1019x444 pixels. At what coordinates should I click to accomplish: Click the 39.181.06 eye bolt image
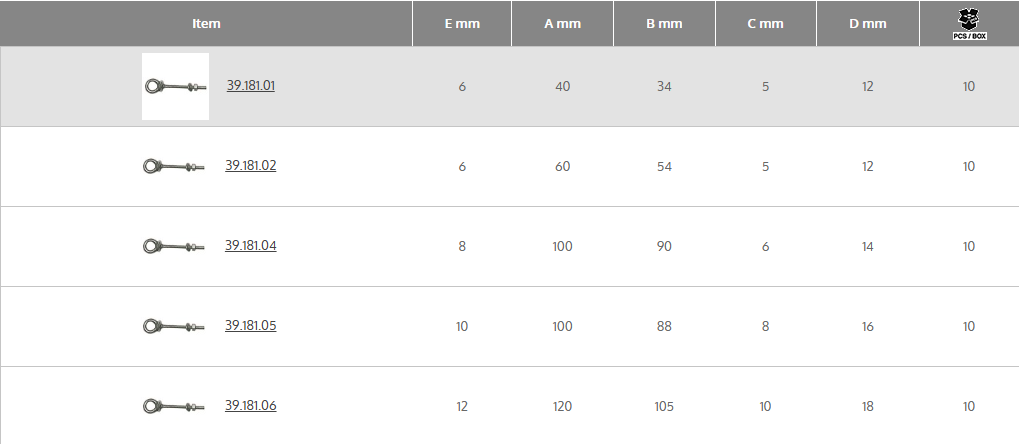click(x=174, y=406)
